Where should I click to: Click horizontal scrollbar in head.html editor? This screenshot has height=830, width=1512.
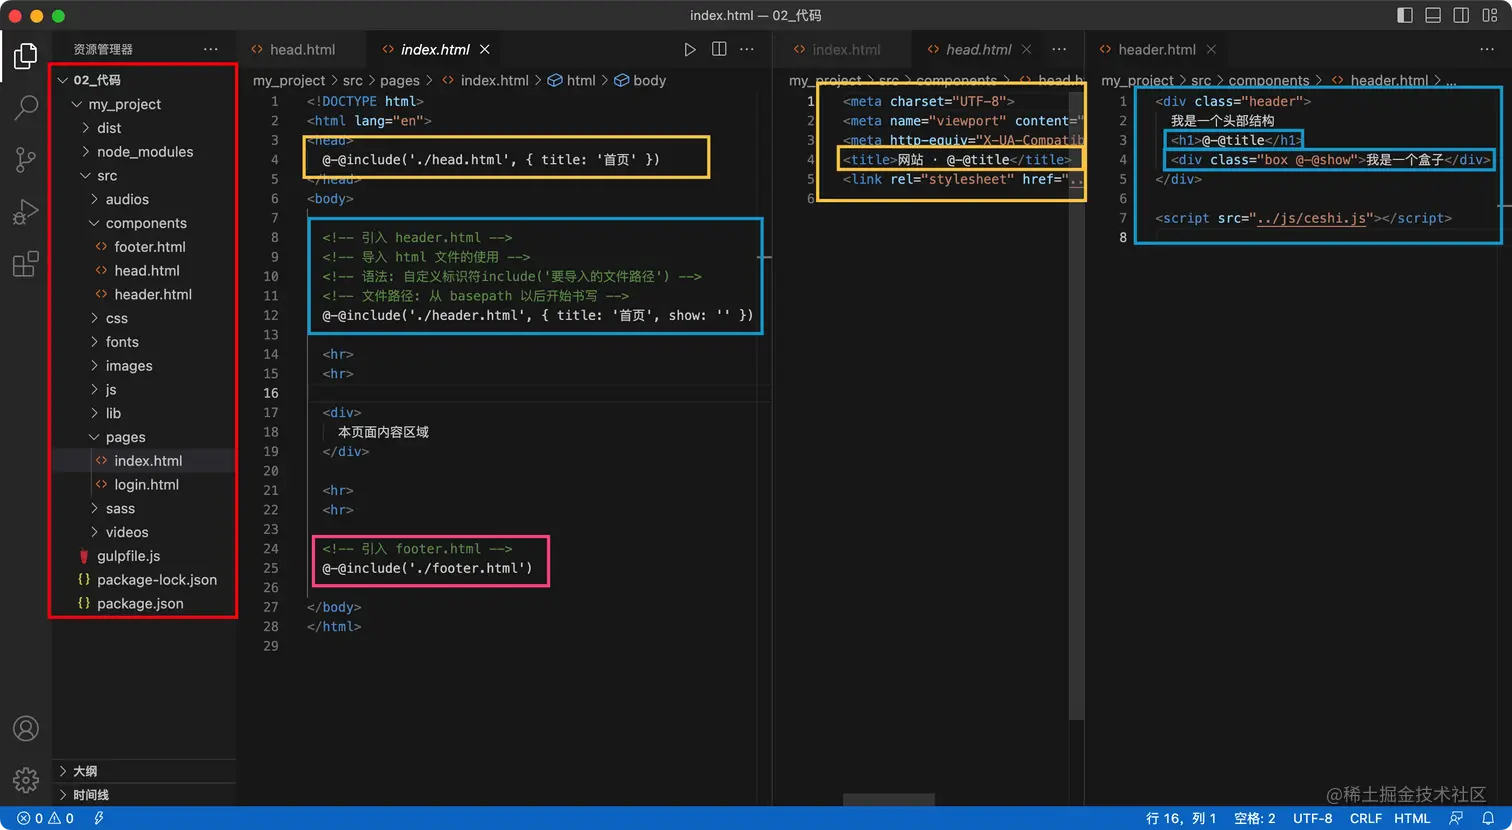pos(889,800)
